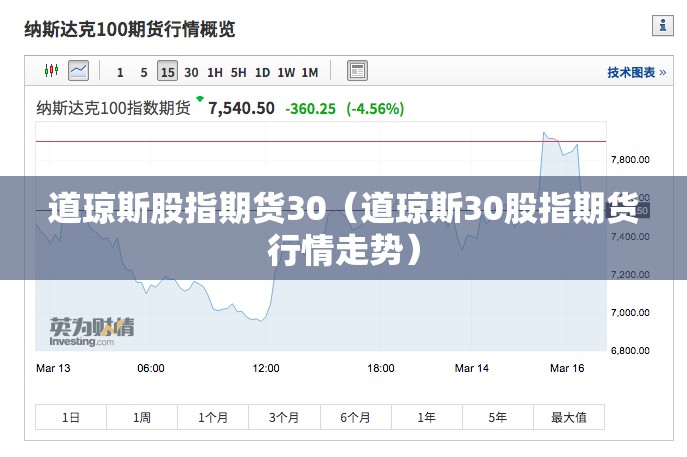Click the chart peak near Mar 16

[544, 132]
